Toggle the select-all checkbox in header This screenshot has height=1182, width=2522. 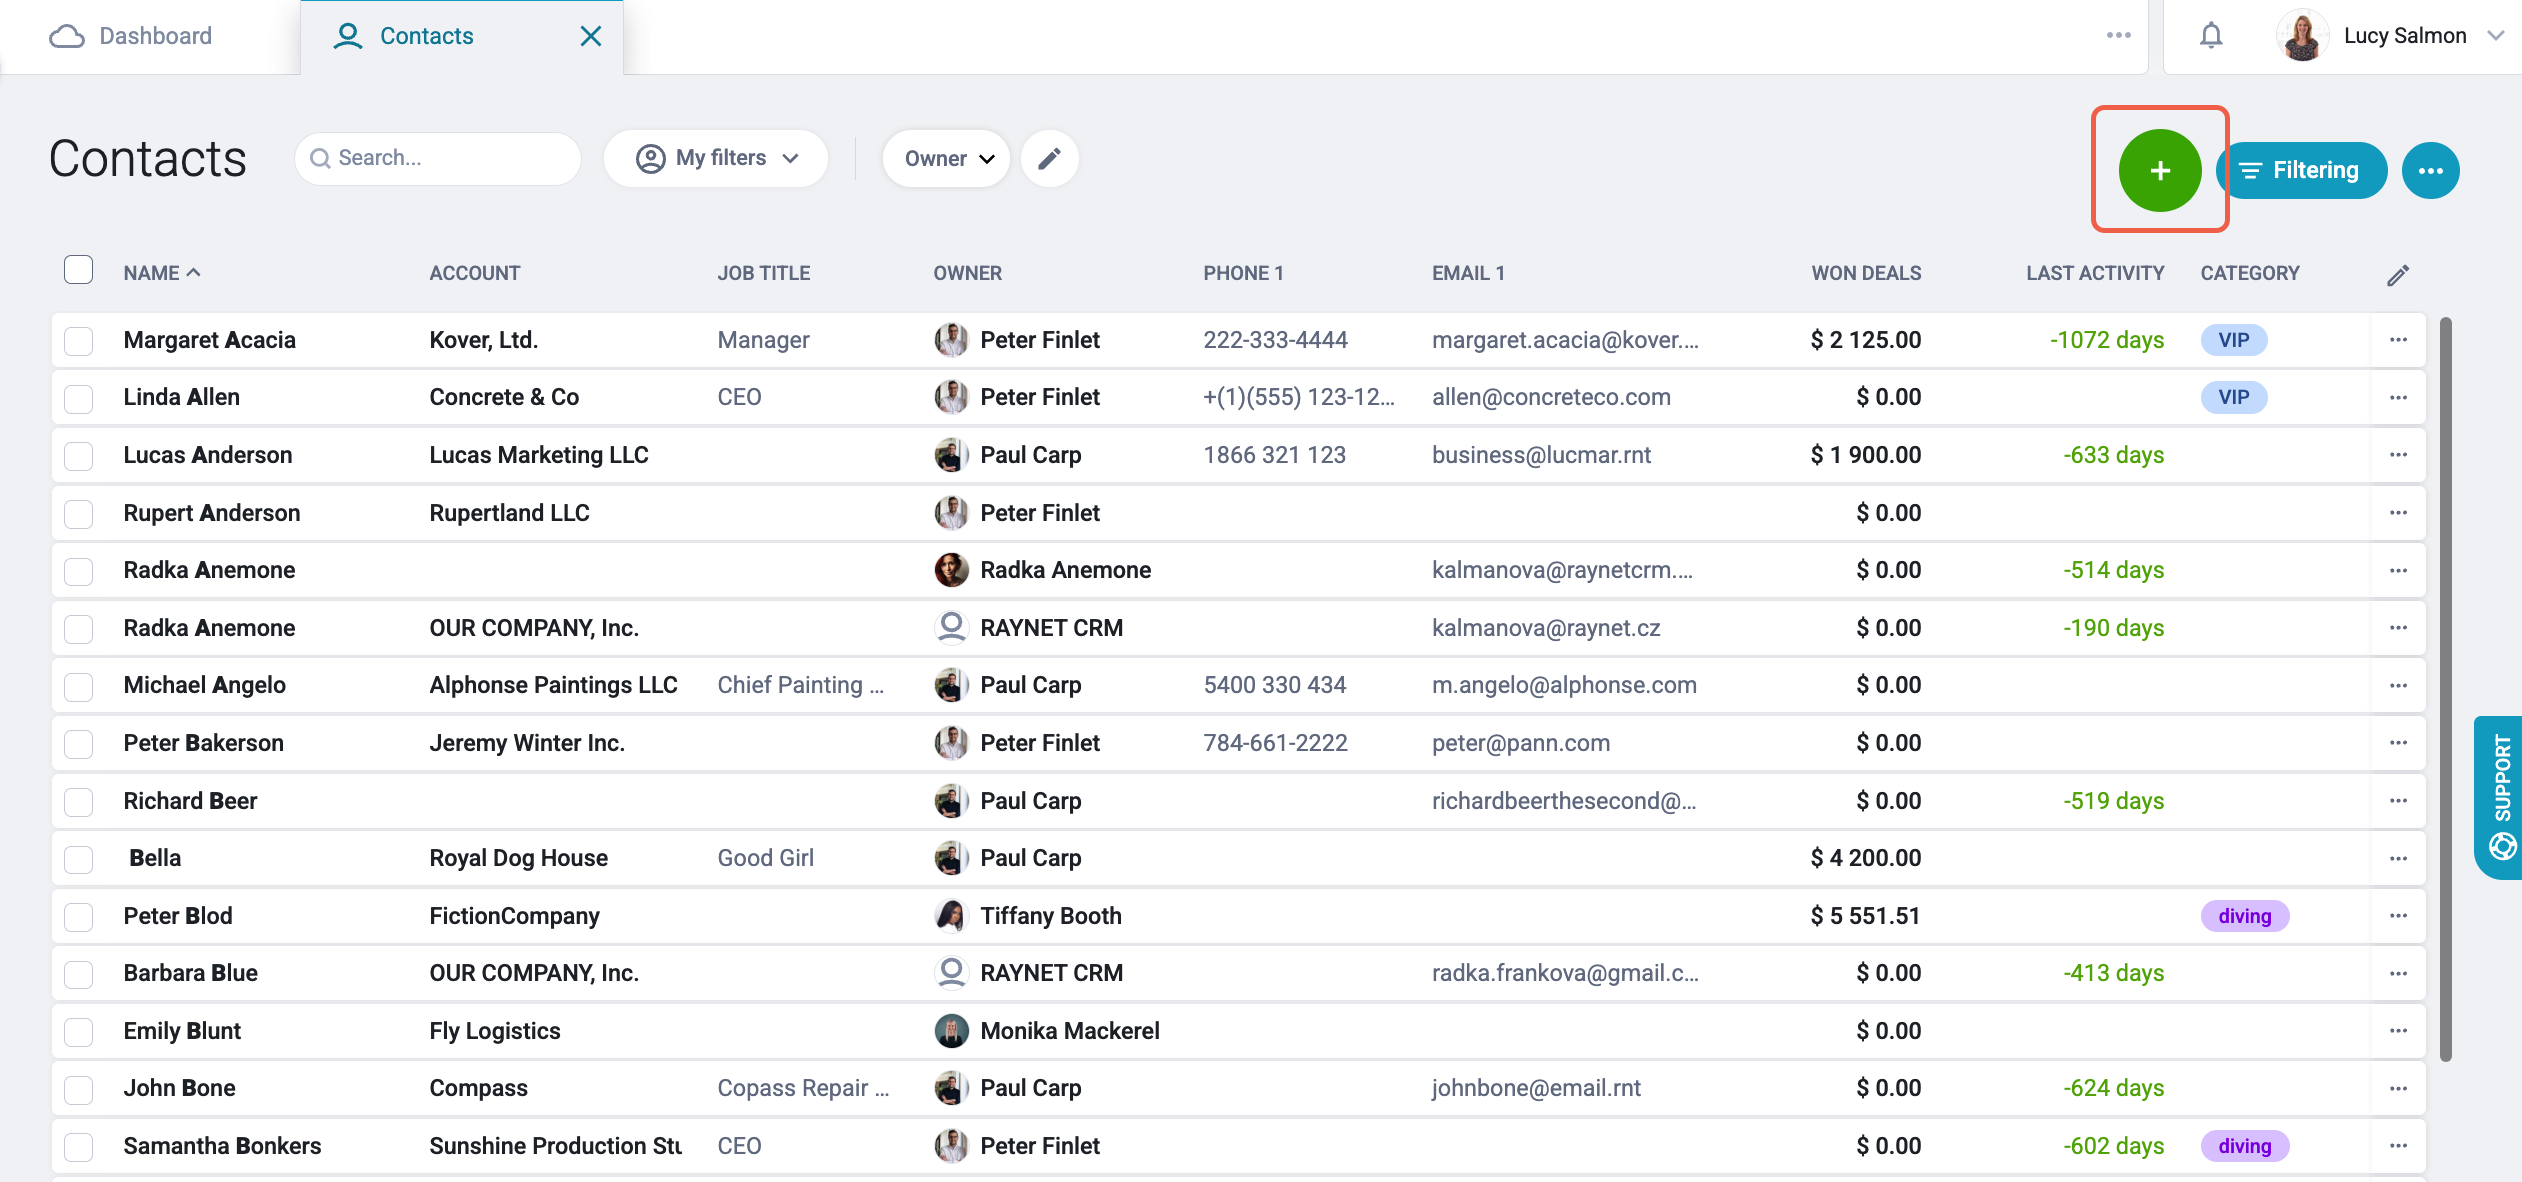79,270
